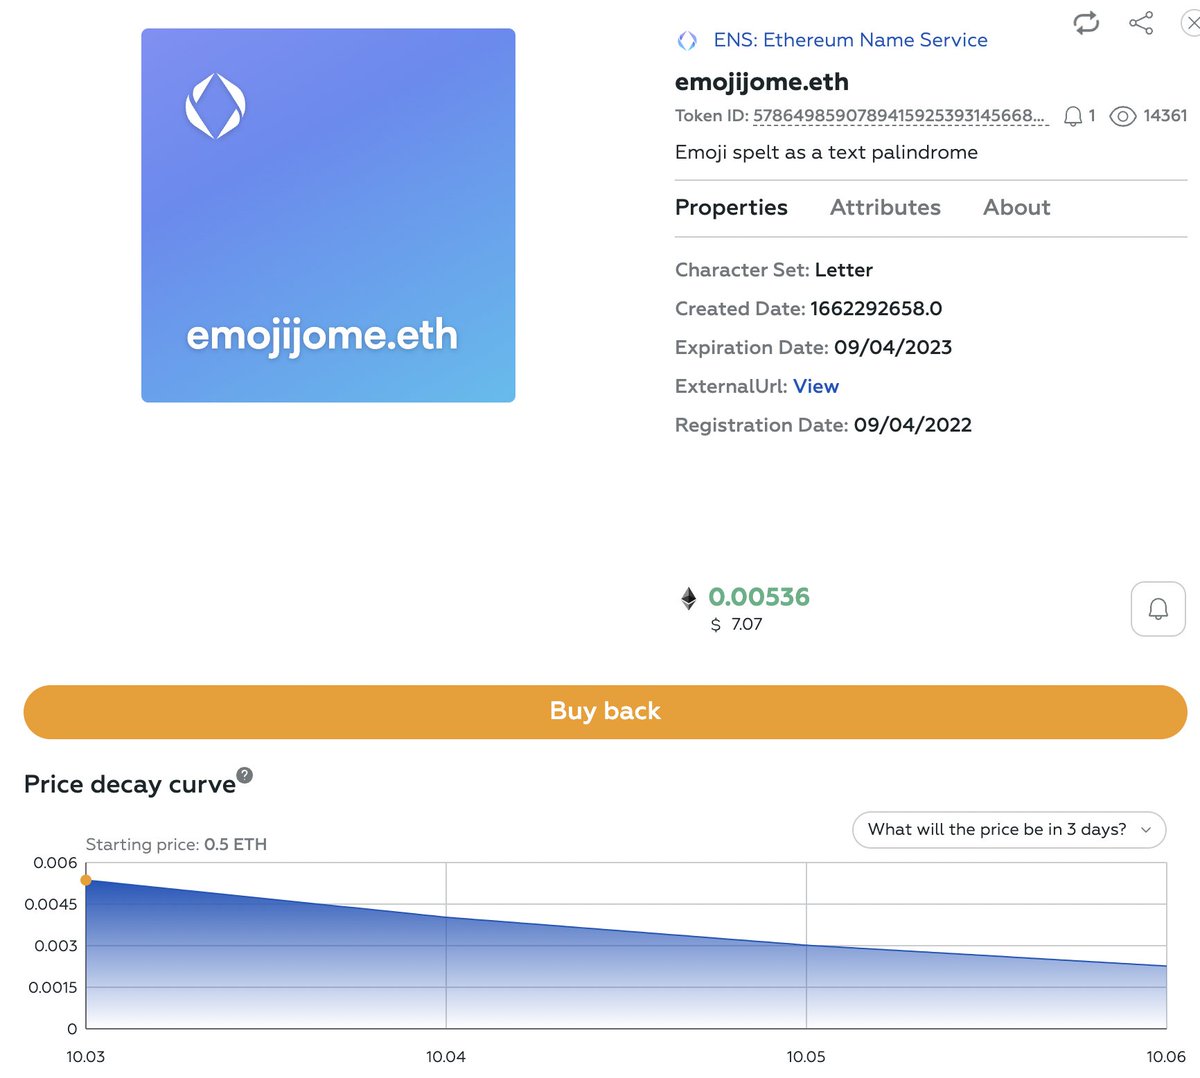Click the Price decay curve help icon
The width and height of the screenshot is (1200, 1078).
245,775
